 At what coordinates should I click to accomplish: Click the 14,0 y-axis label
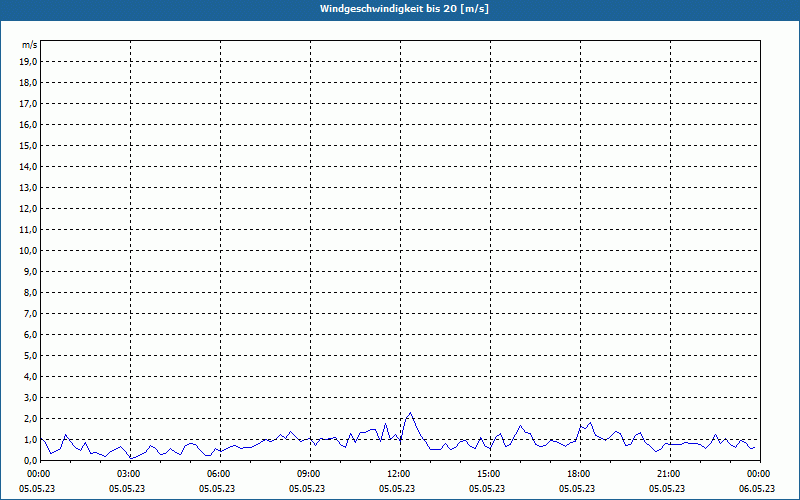point(30,166)
